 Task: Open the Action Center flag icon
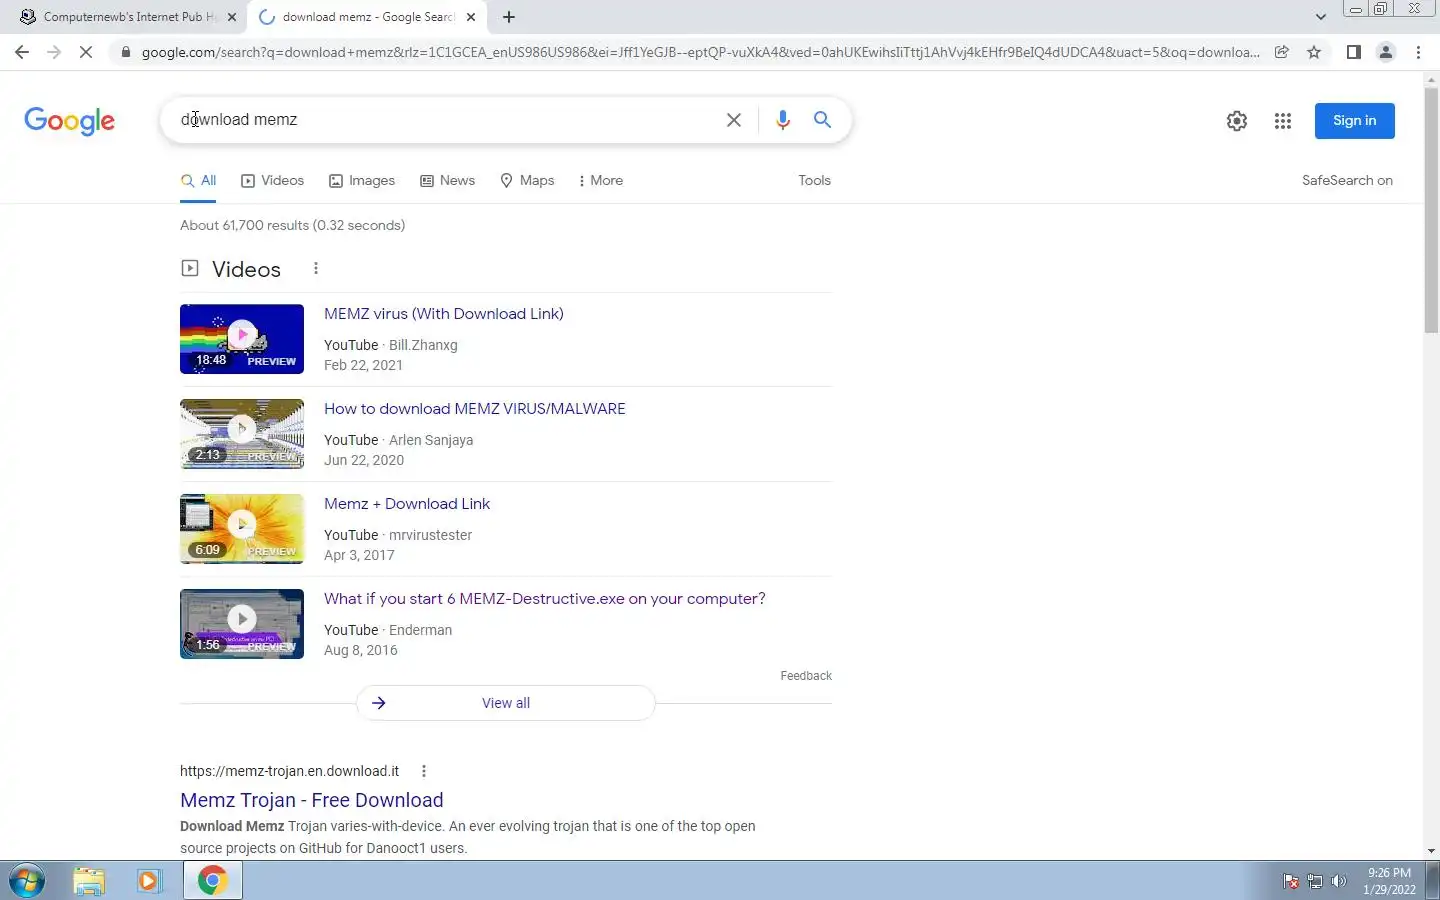tap(1291, 881)
